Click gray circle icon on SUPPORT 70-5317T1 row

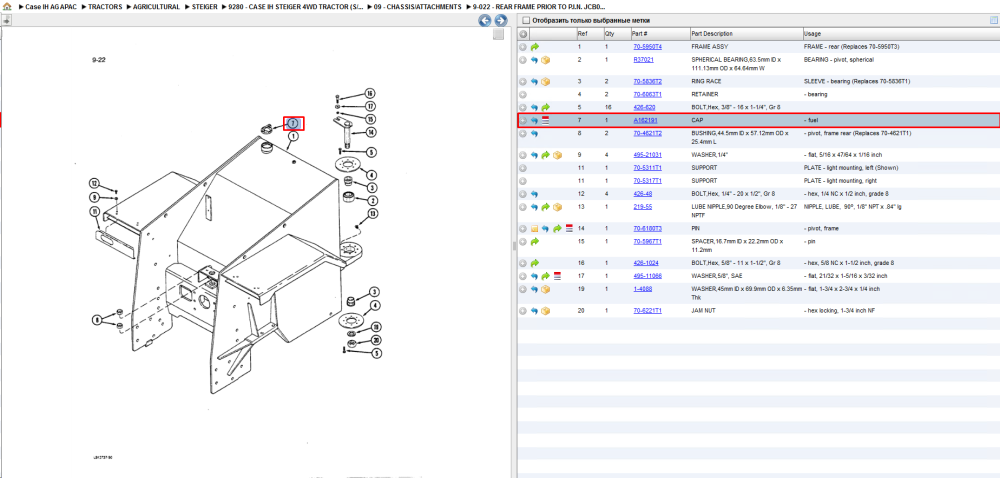[523, 181]
